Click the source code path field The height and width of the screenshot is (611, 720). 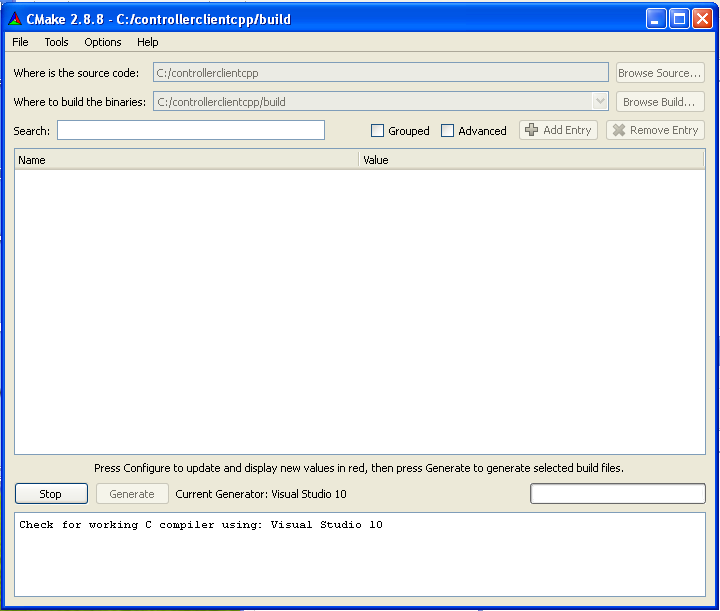[x=381, y=73]
